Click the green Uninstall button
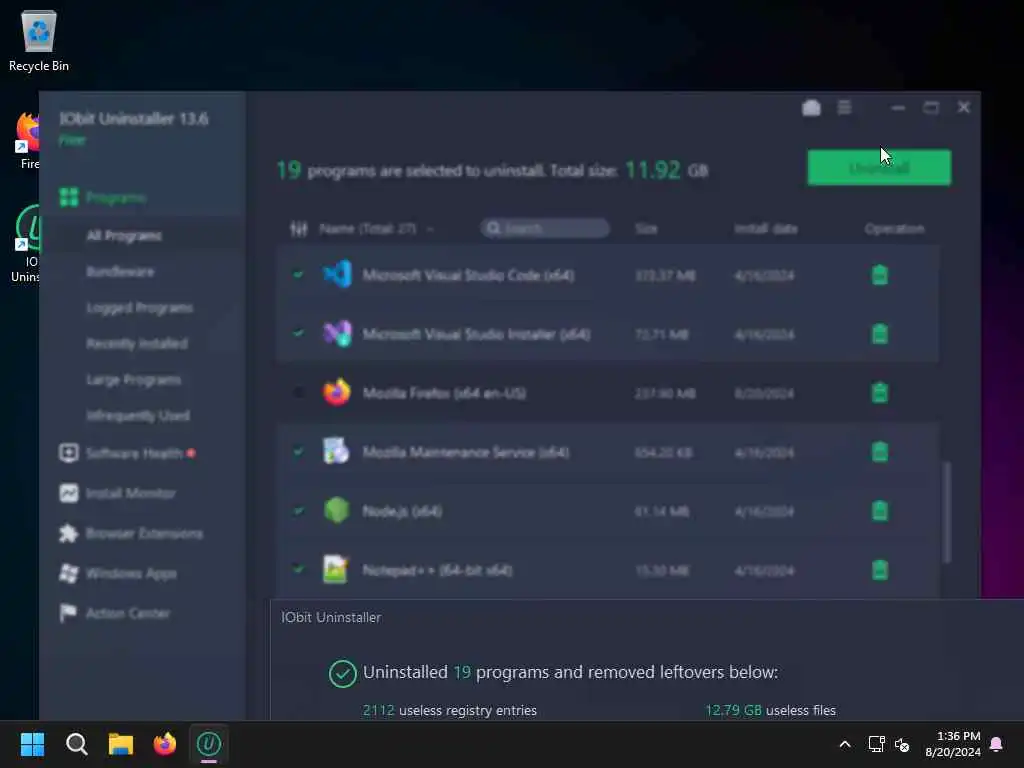The height and width of the screenshot is (768, 1024). click(879, 168)
